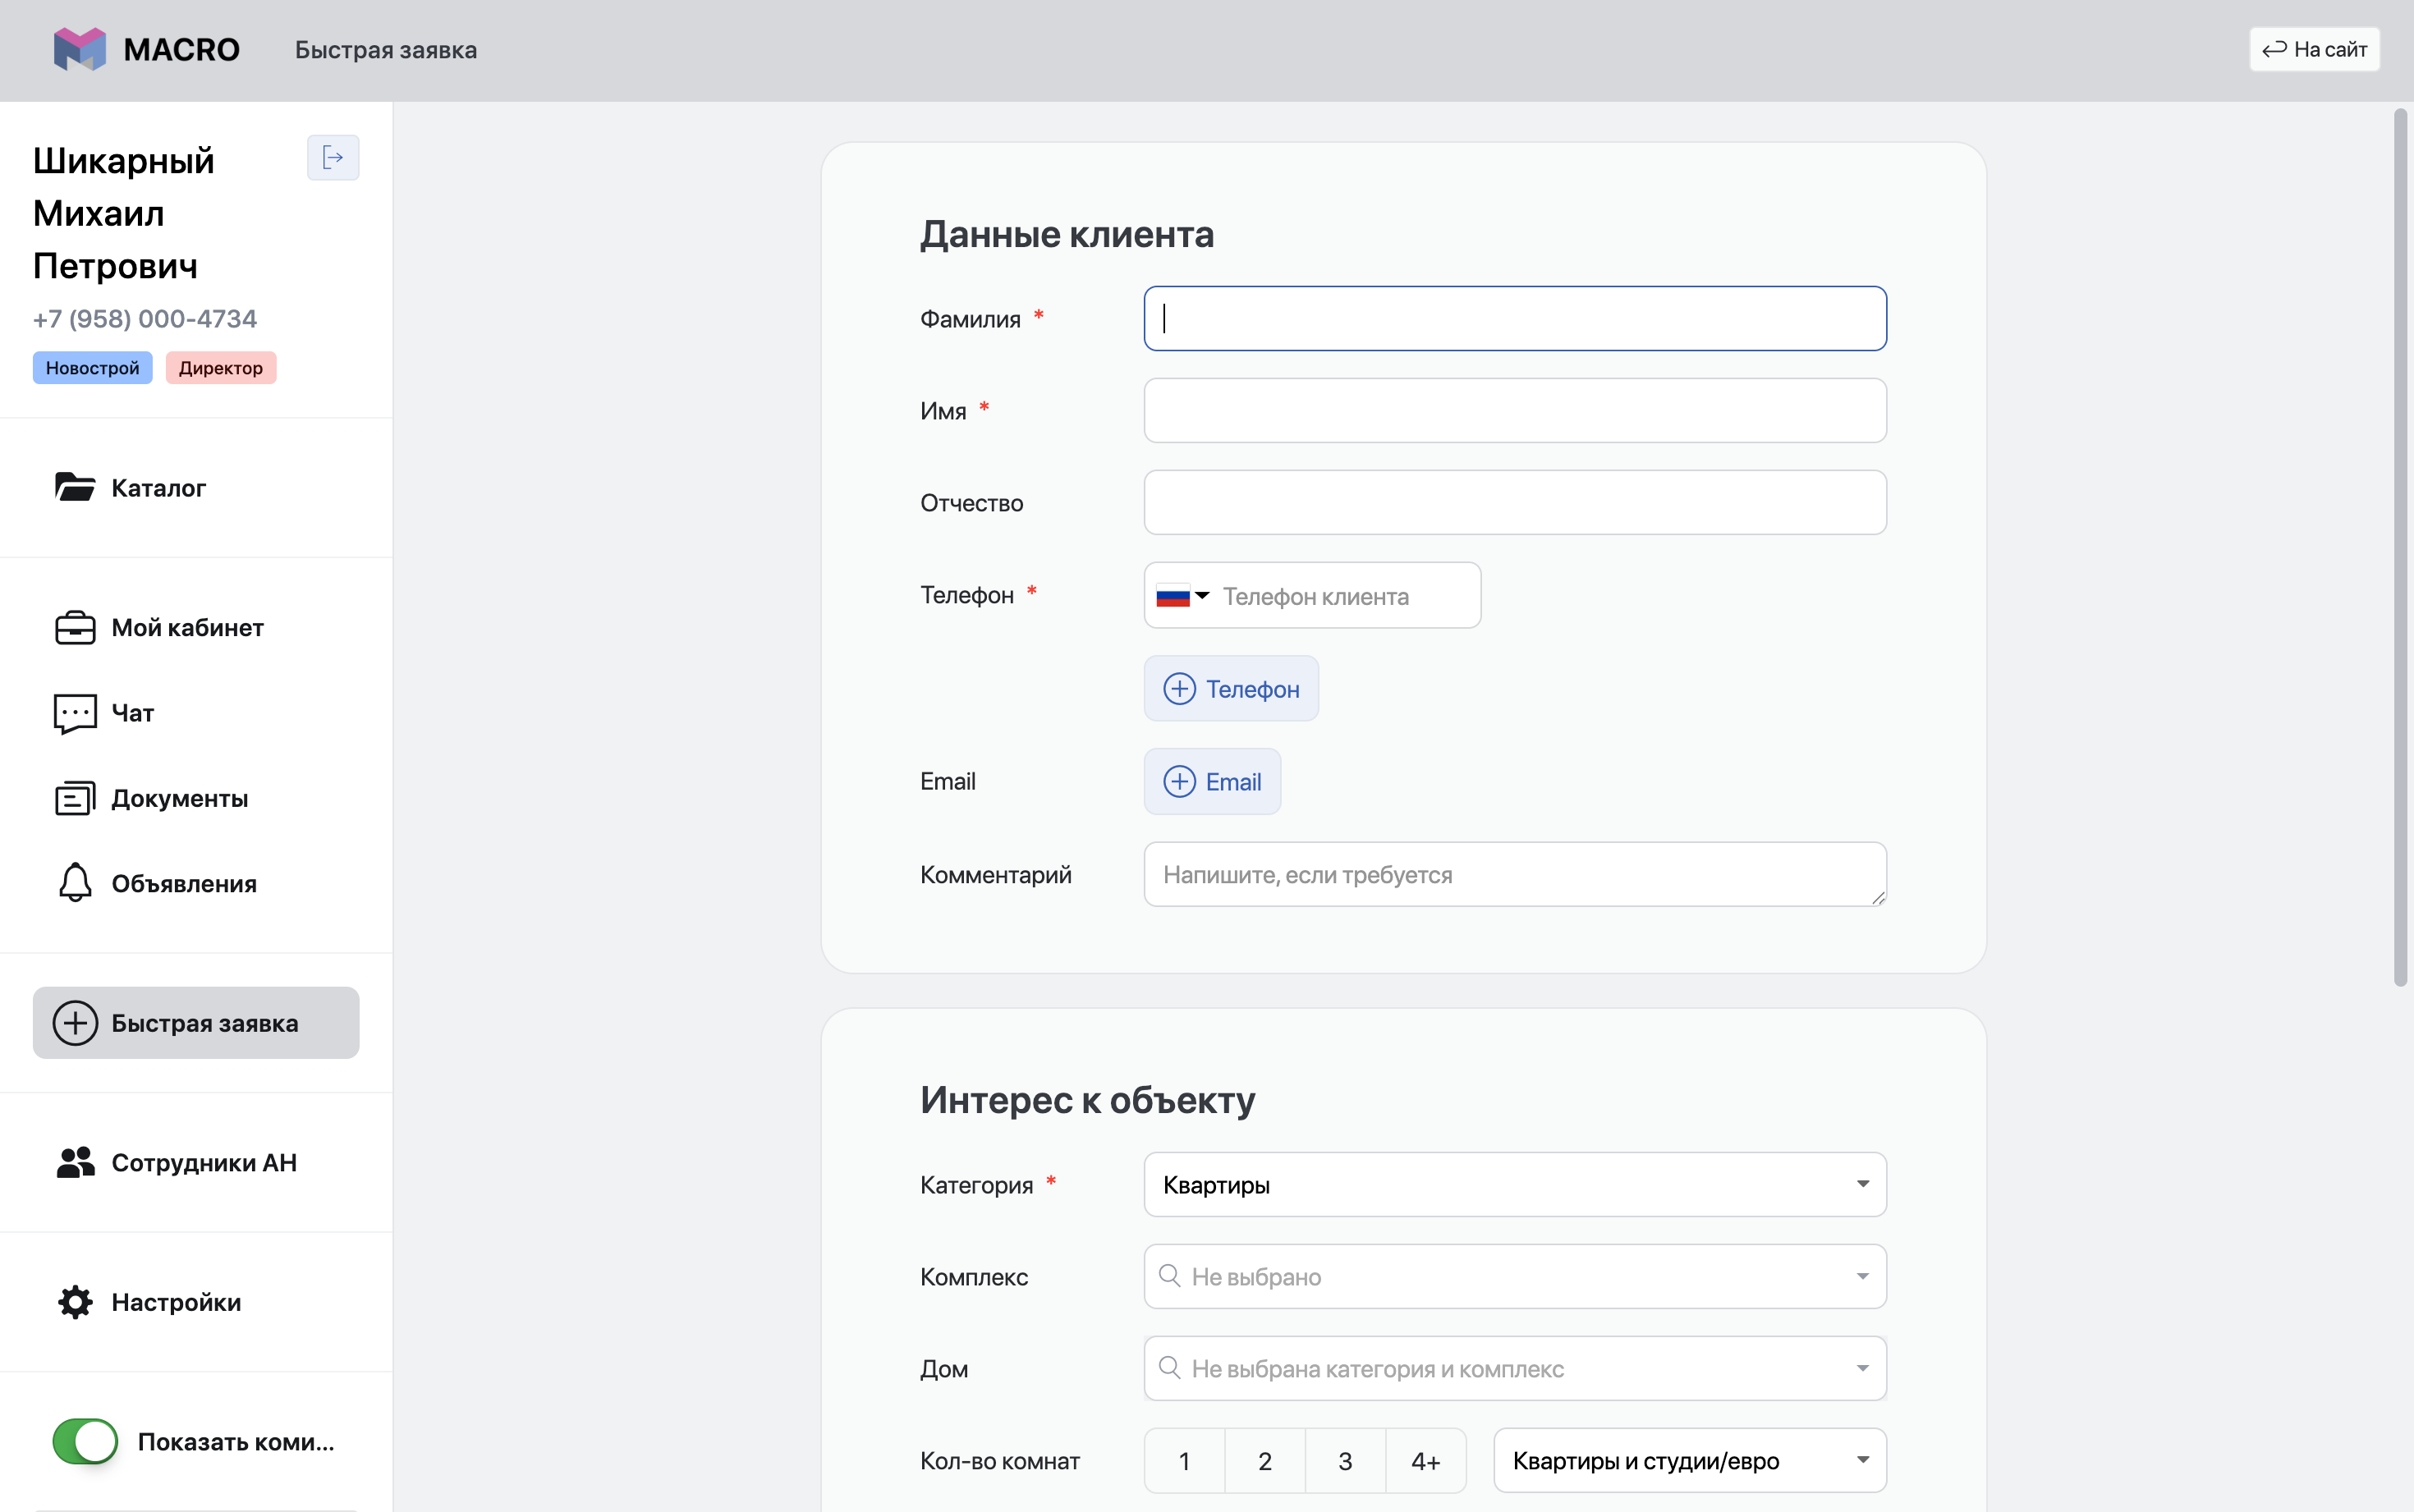
Task: Click the Интерес к объекту heading
Action: click(x=1087, y=1100)
